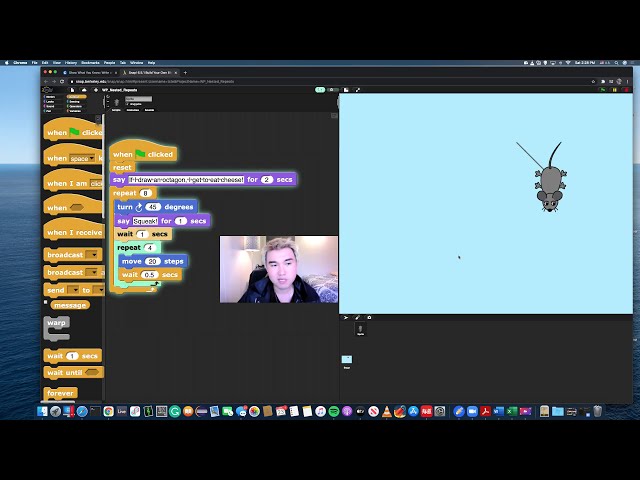Open message dropdown in first broadcast block
The height and width of the screenshot is (480, 640).
click(x=93, y=255)
